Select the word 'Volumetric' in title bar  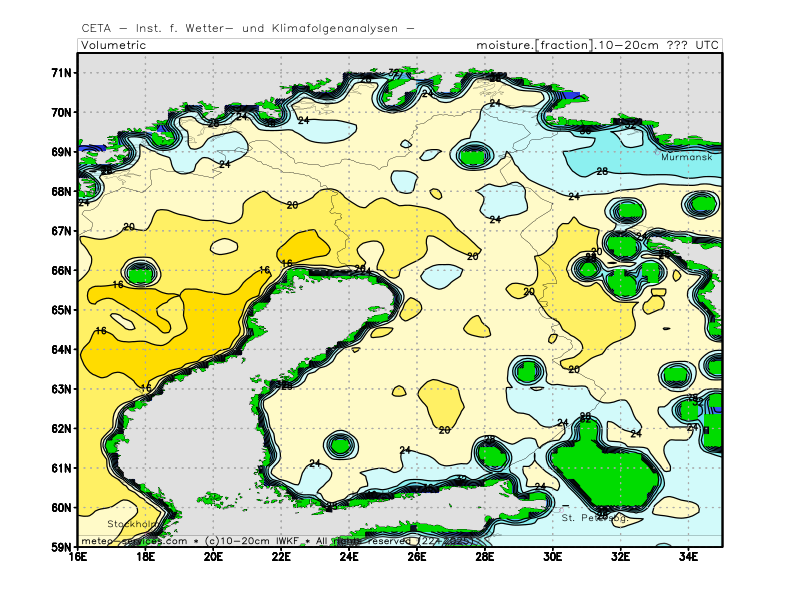(113, 45)
